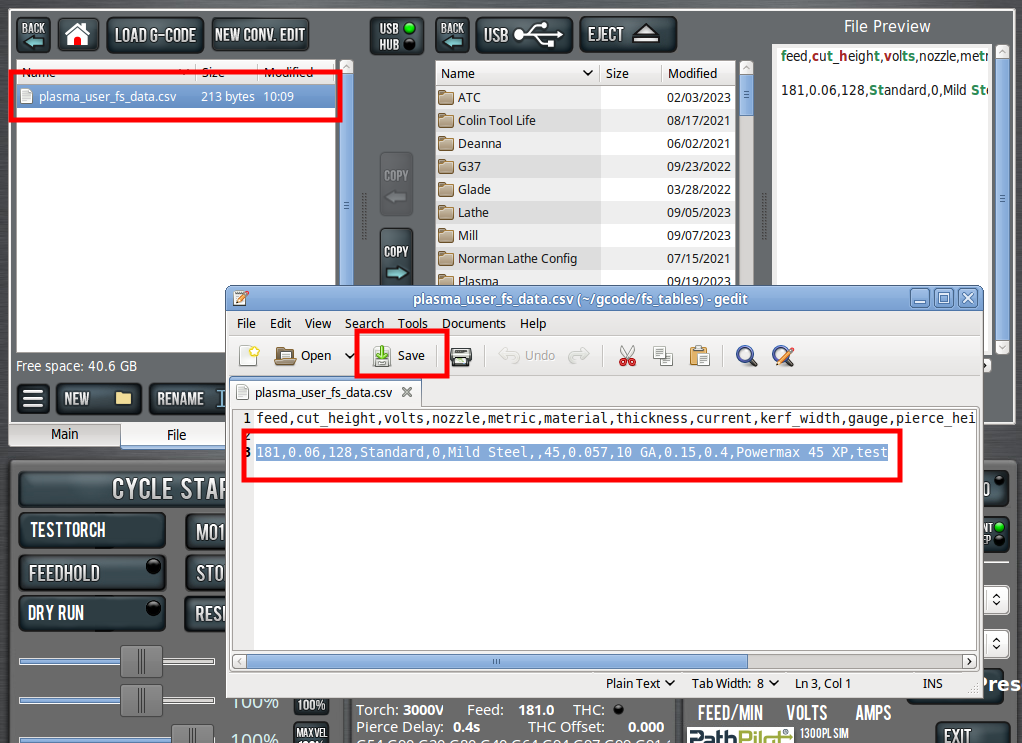The width and height of the screenshot is (1022, 743).
Task: Click the EJECT button
Action: tap(628, 35)
